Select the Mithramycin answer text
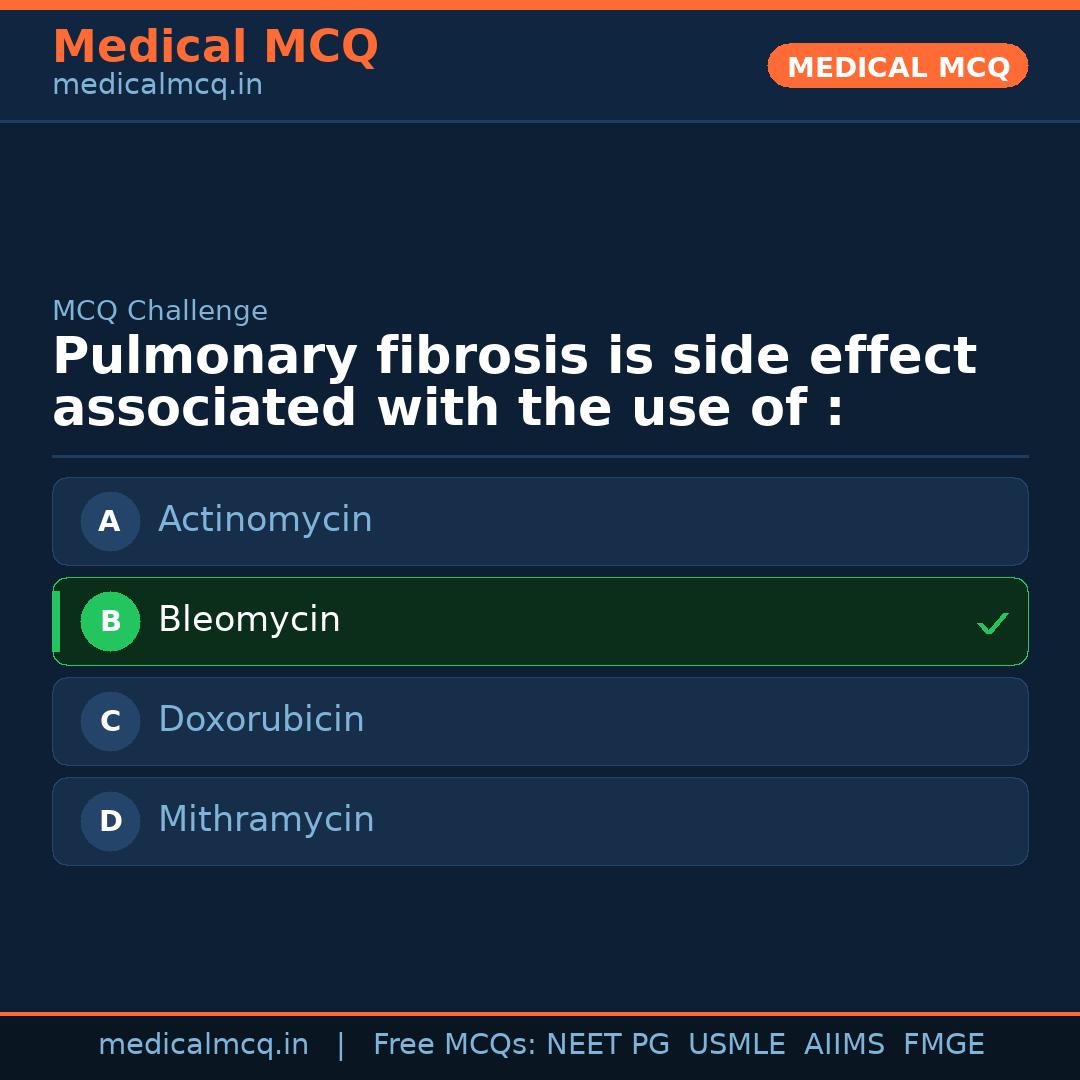Screen dimensions: 1080x1080 pos(266,820)
